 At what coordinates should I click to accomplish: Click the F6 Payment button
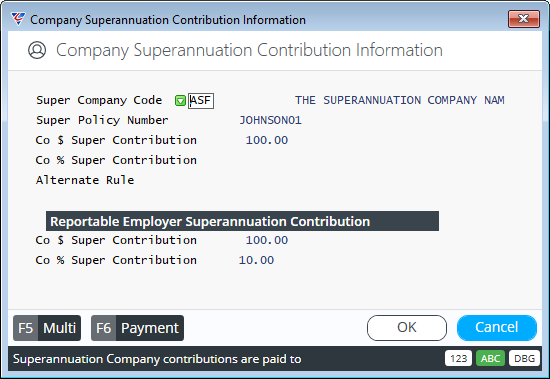click(x=138, y=328)
